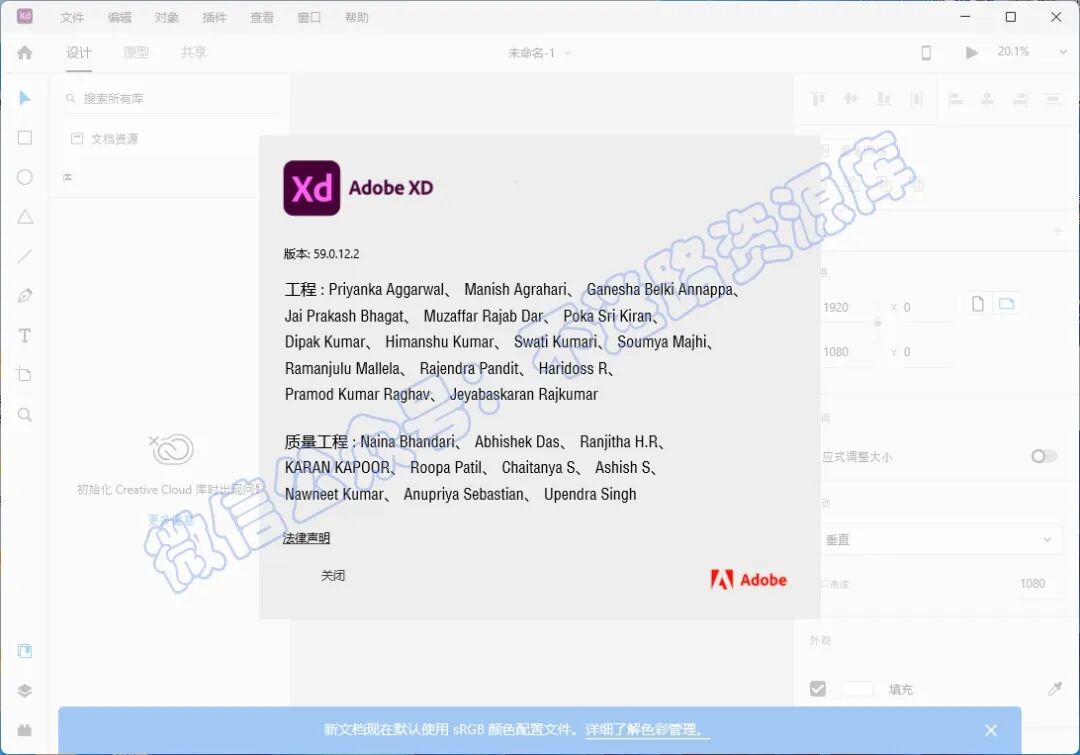This screenshot has width=1080, height=755.
Task: Select the Polygon triangle tool
Action: point(25,217)
